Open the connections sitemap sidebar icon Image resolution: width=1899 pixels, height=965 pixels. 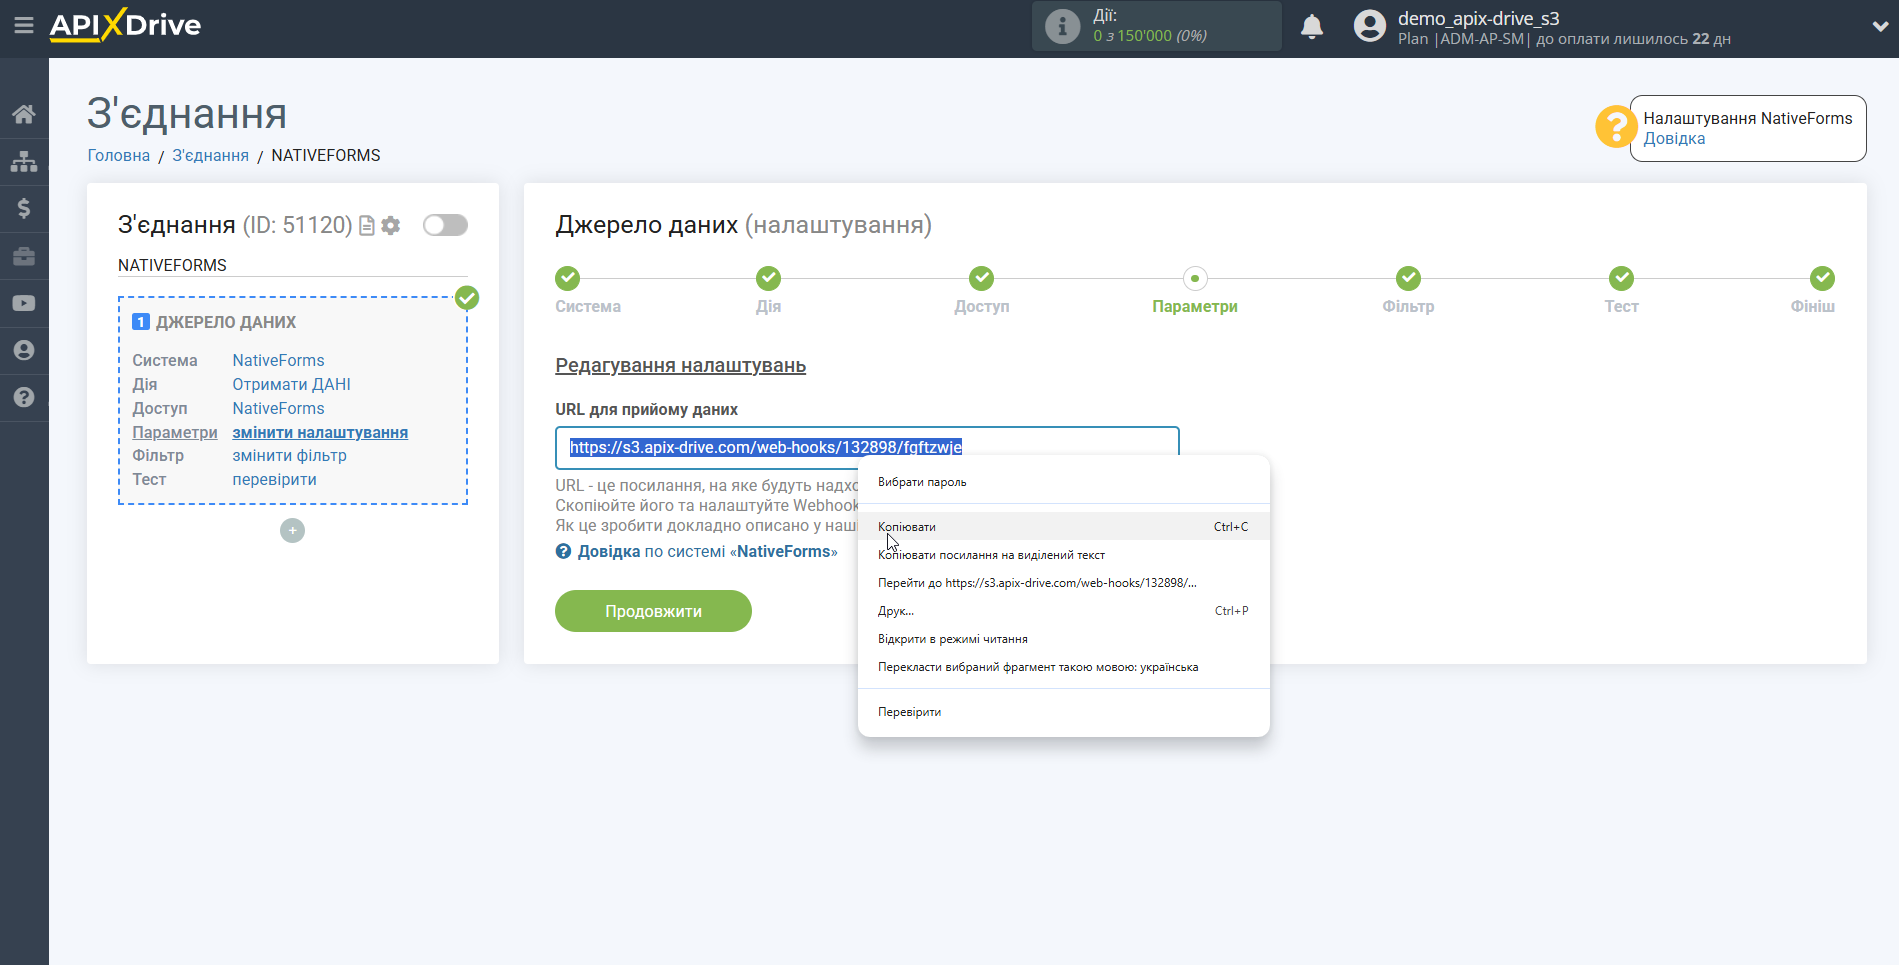(24, 161)
